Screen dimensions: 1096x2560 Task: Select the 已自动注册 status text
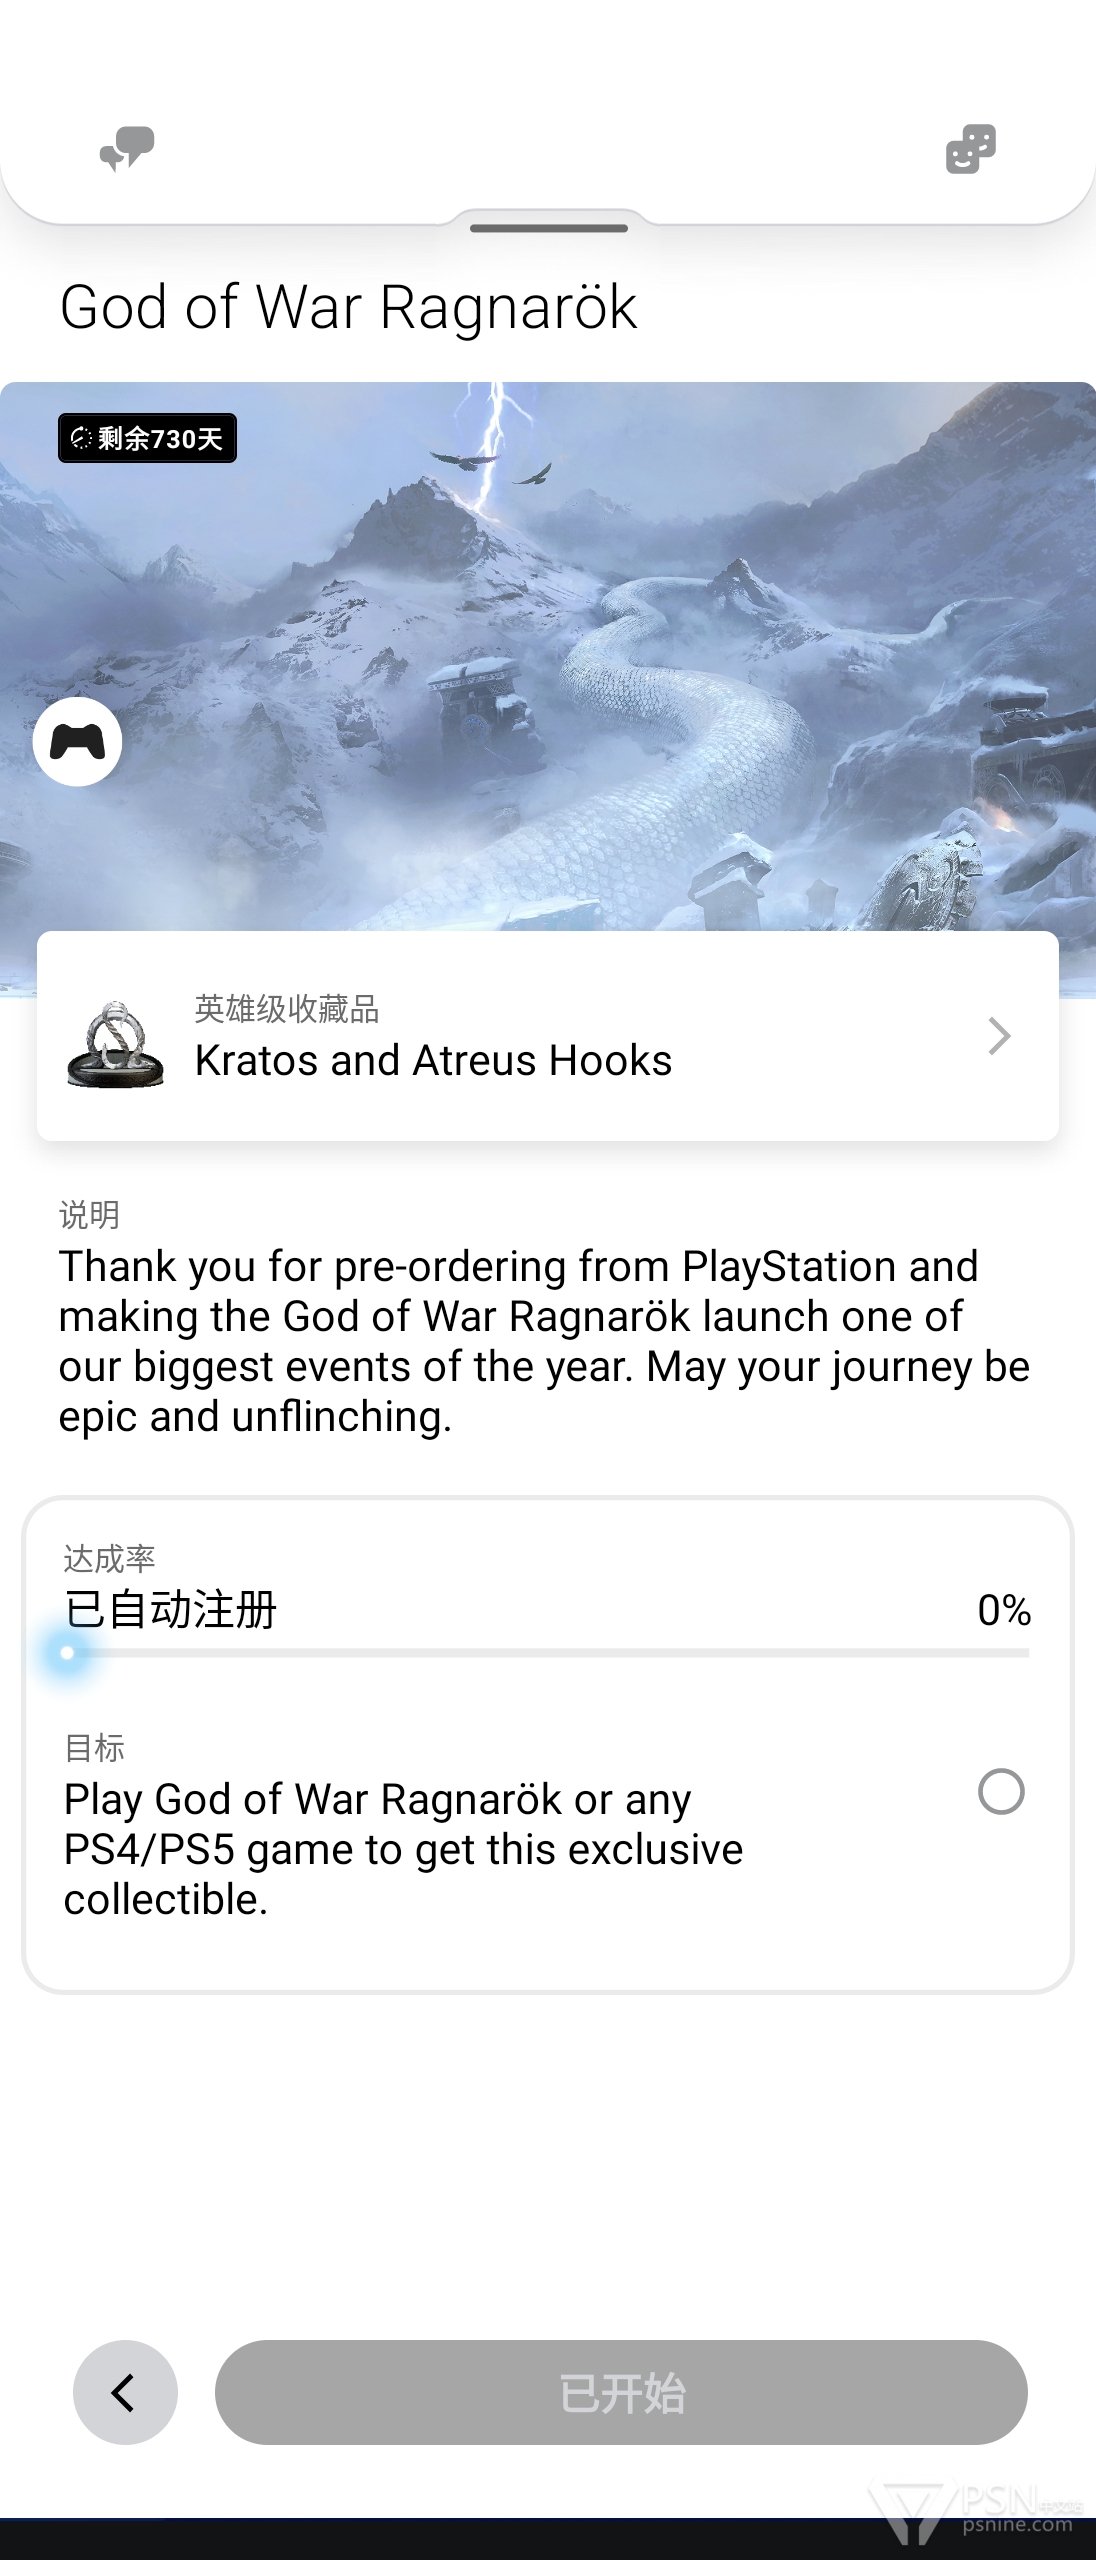170,1610
